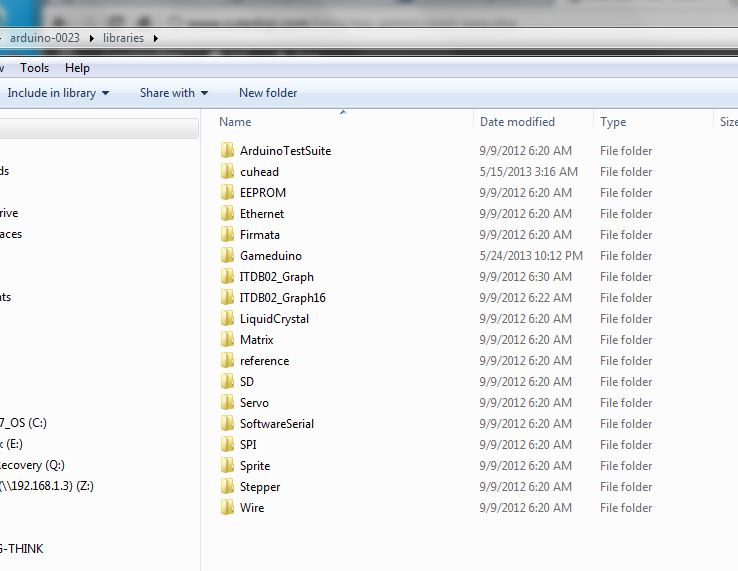Select the Stepper folder name
738x571 pixels.
coord(260,487)
